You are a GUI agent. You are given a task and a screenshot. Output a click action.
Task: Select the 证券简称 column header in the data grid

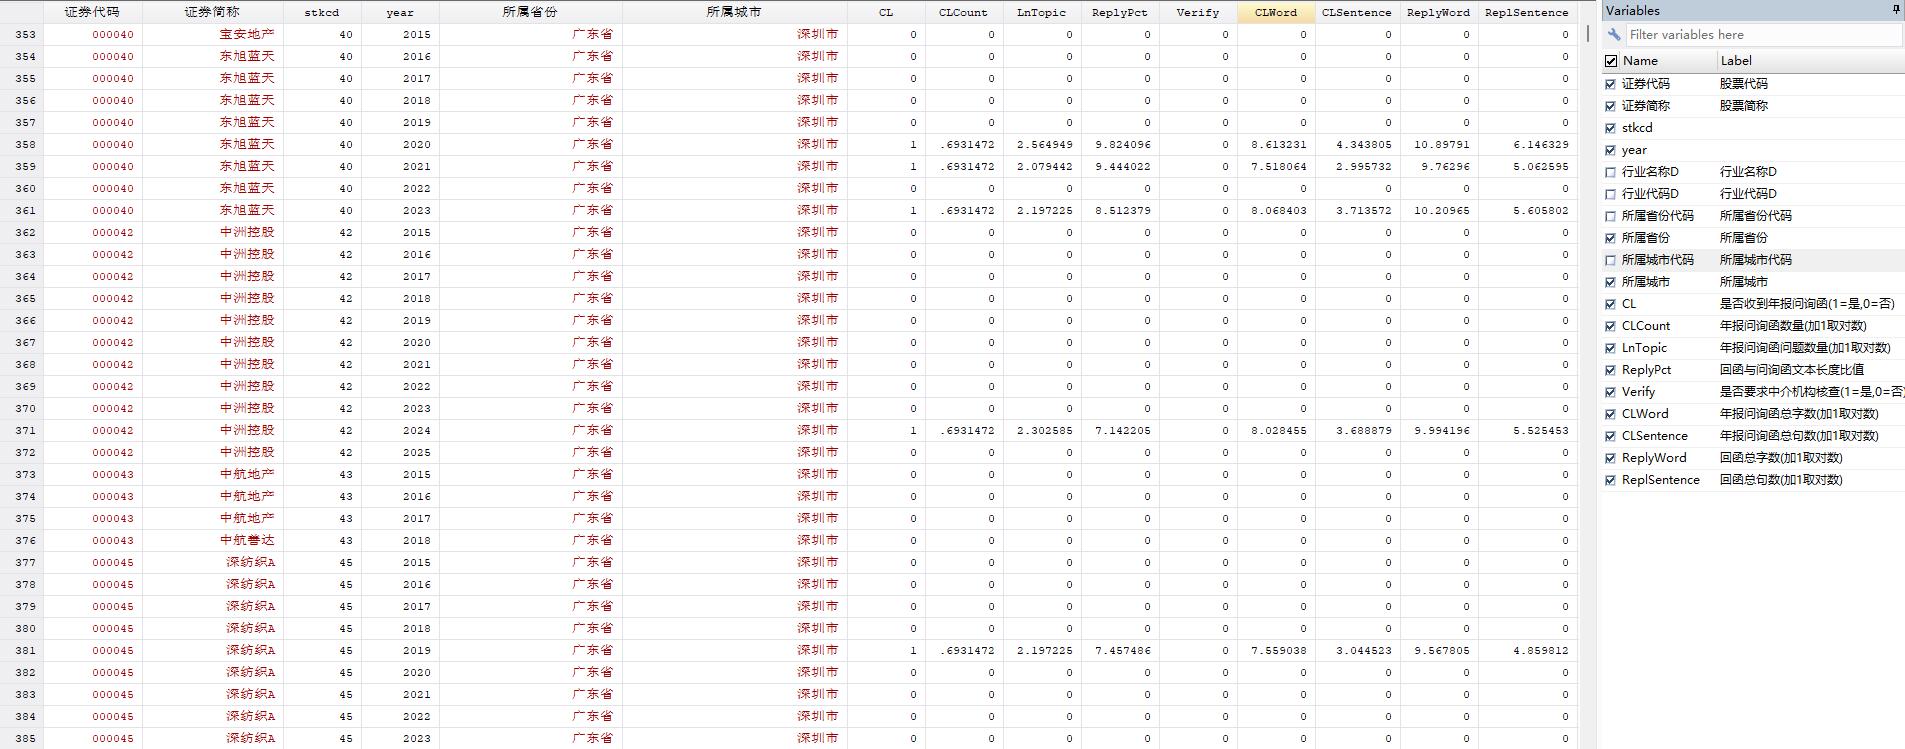click(x=212, y=12)
